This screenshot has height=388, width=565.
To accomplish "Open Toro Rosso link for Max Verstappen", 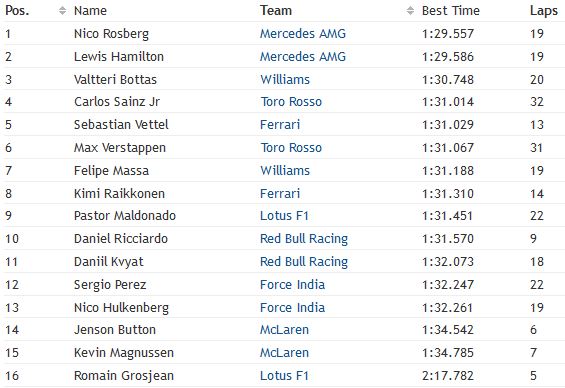I will (291, 148).
